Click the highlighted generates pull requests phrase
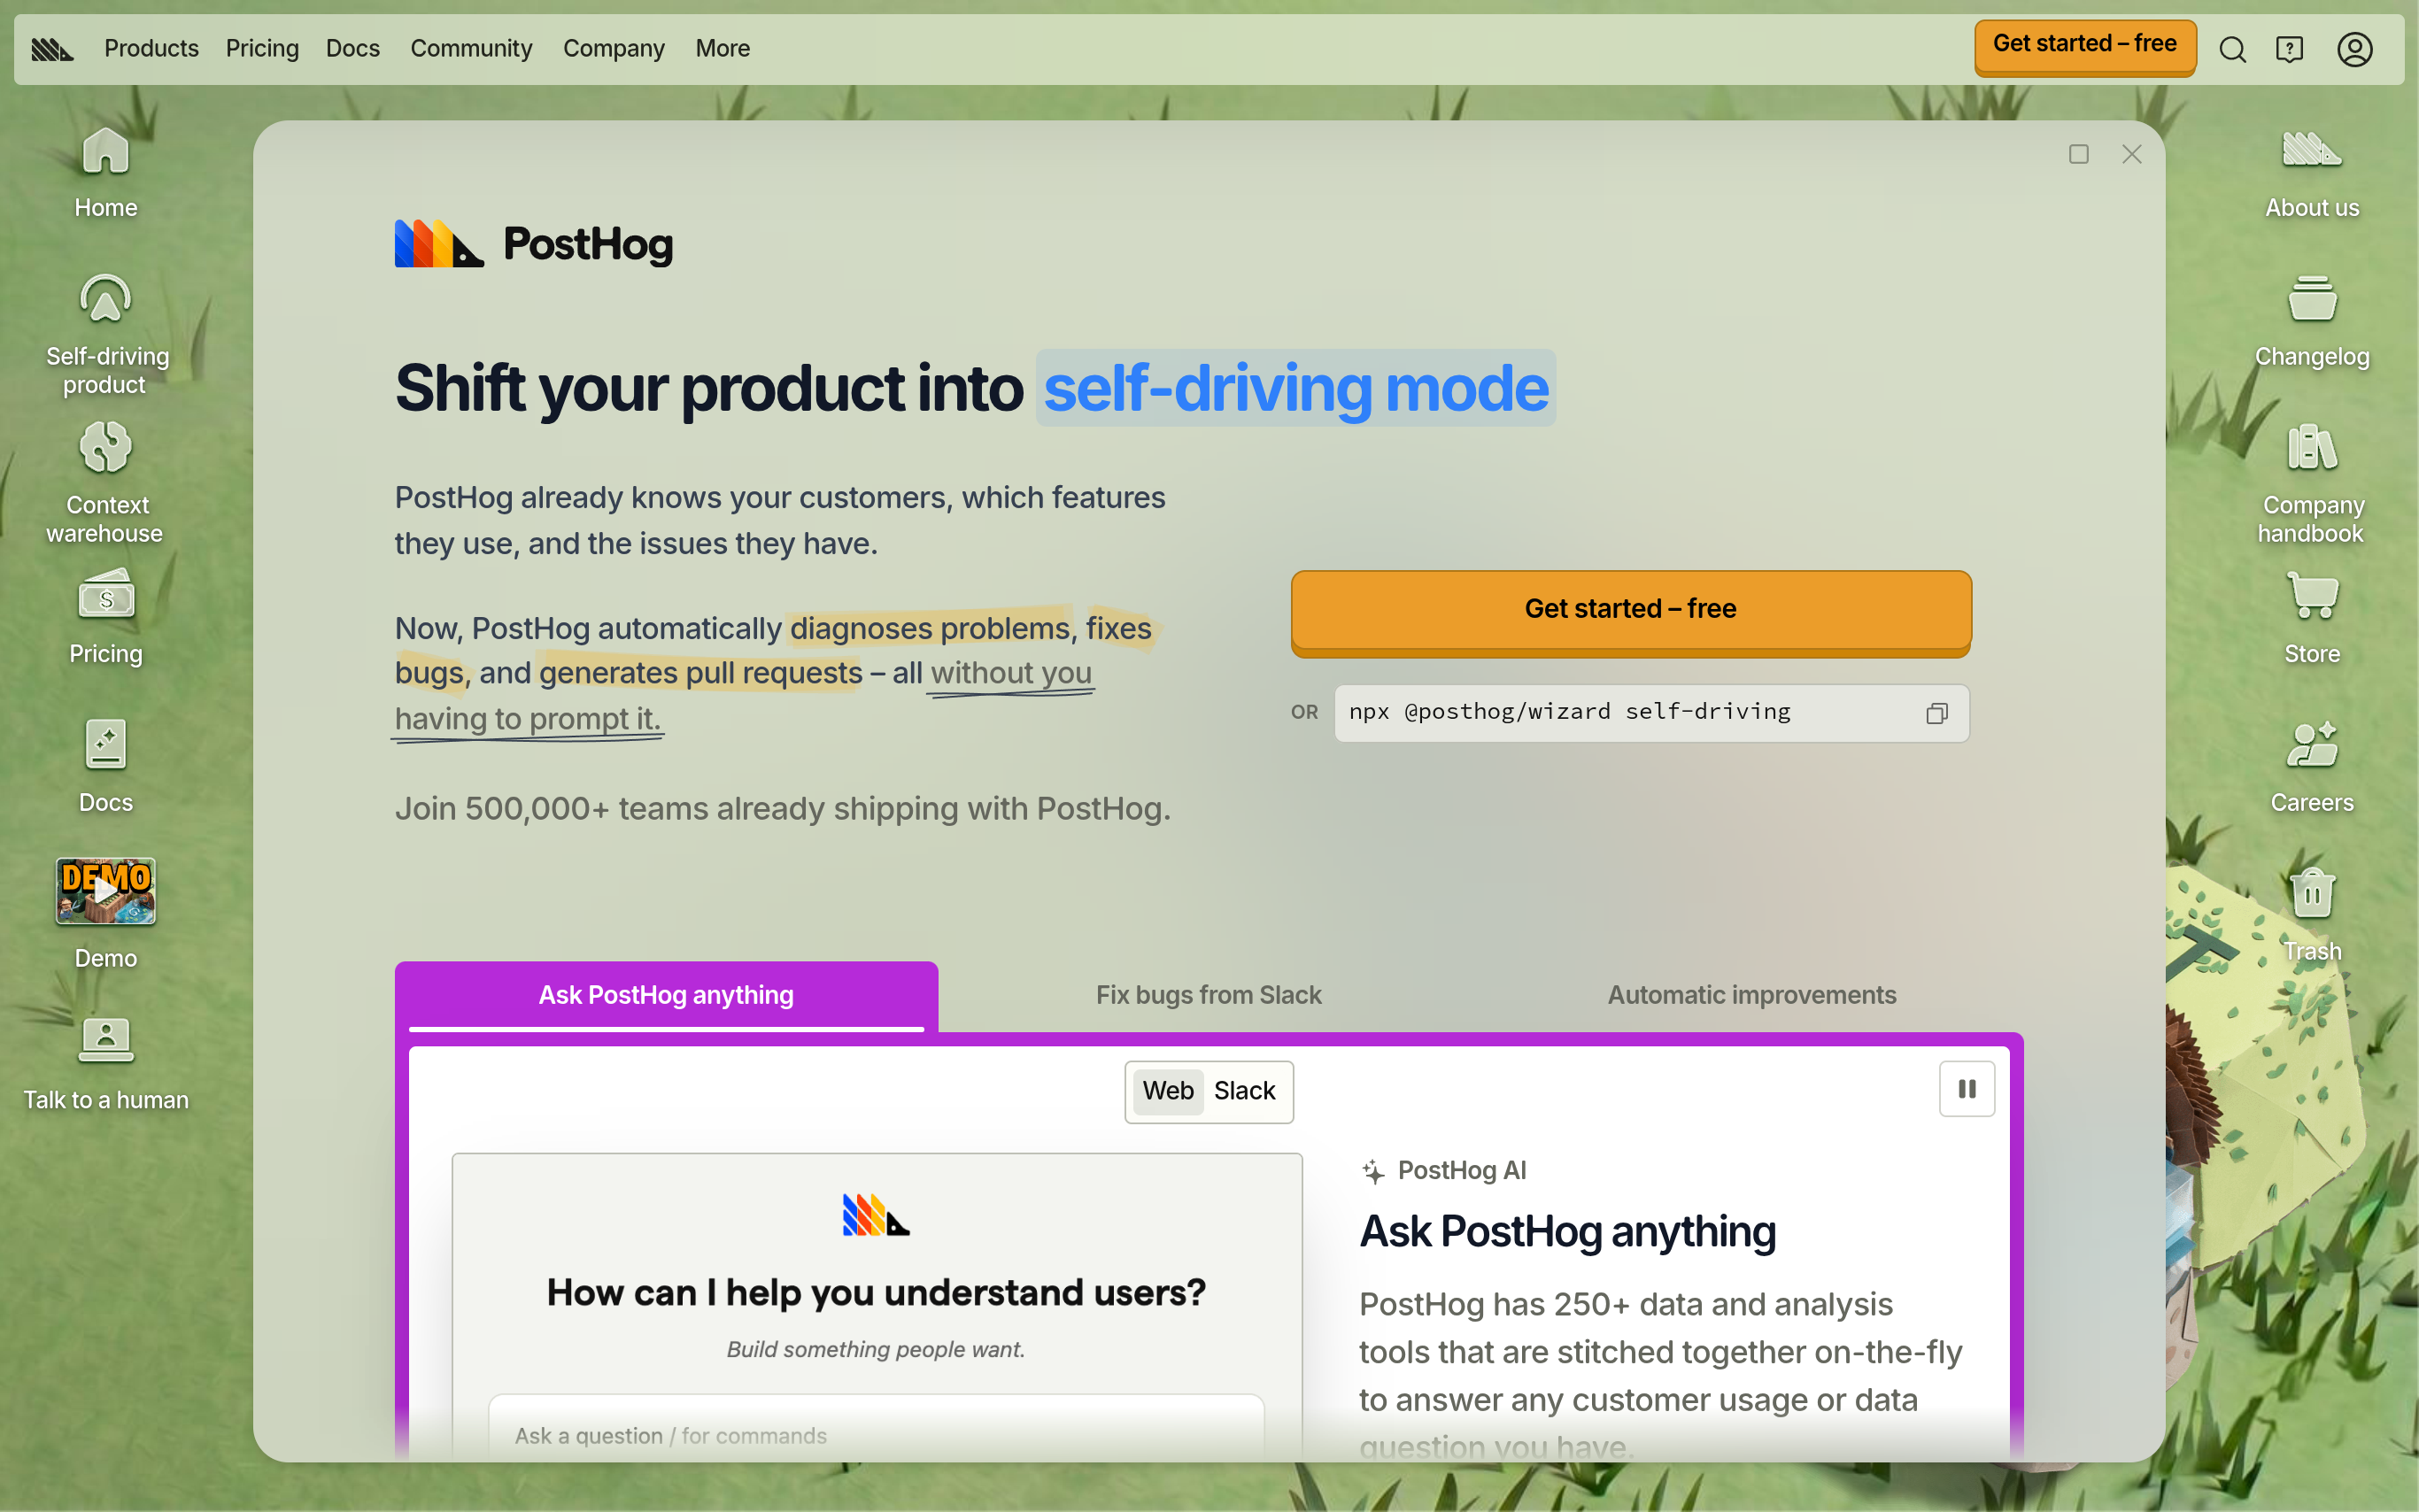 [x=700, y=673]
